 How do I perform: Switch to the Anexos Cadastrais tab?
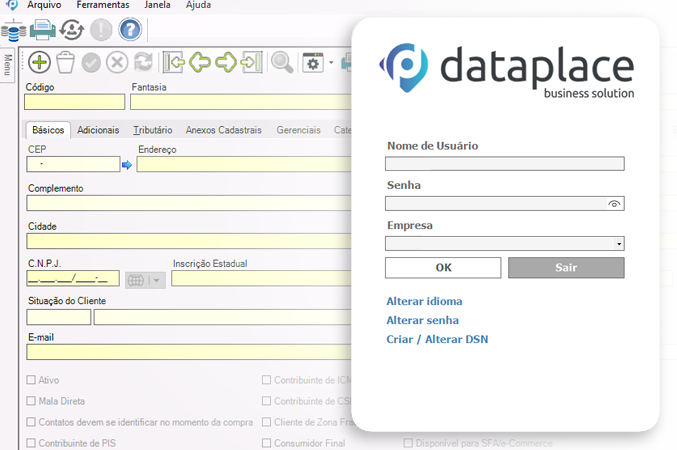[x=224, y=130]
